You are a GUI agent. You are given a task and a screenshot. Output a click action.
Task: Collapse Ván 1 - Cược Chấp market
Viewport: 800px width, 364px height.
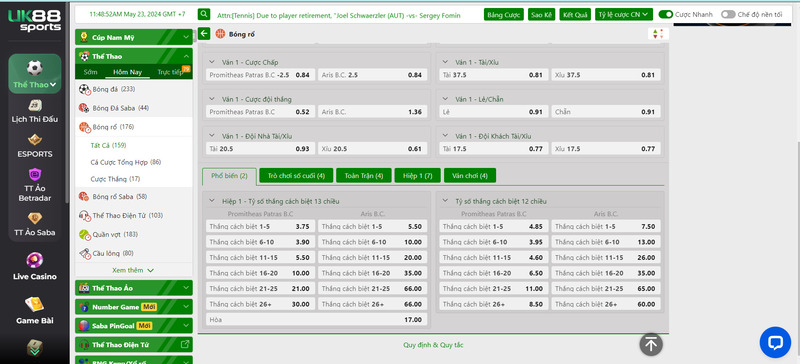click(212, 62)
